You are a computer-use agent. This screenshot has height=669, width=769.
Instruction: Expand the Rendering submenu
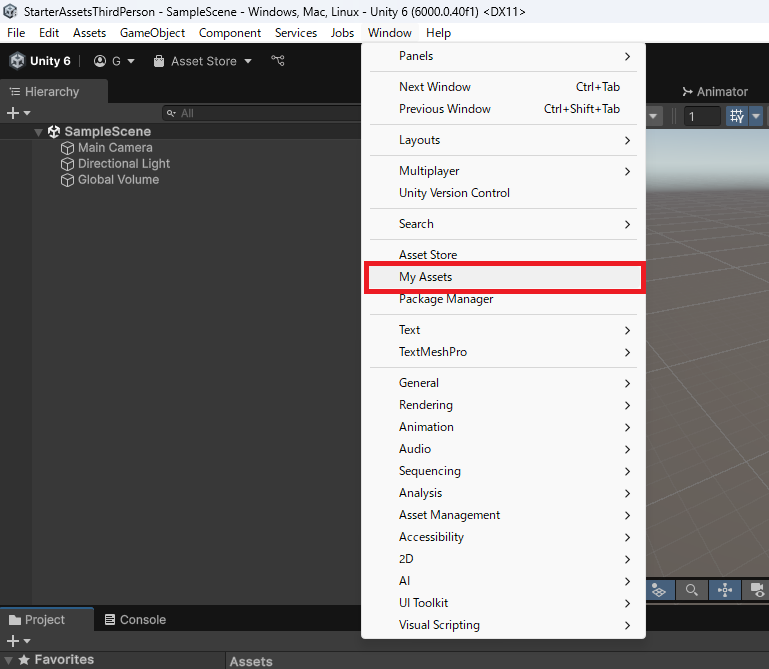click(x=503, y=405)
